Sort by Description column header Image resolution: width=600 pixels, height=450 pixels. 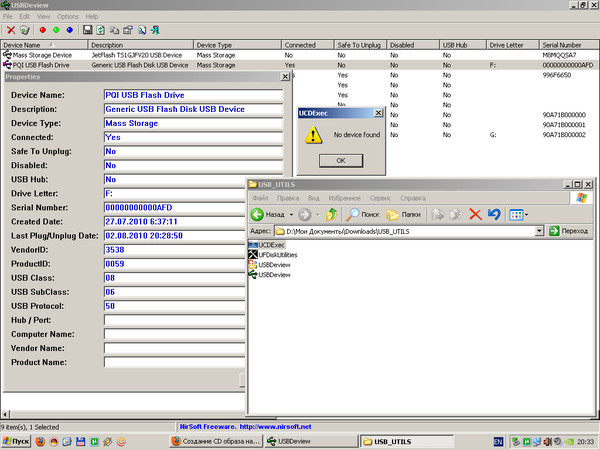(141, 45)
